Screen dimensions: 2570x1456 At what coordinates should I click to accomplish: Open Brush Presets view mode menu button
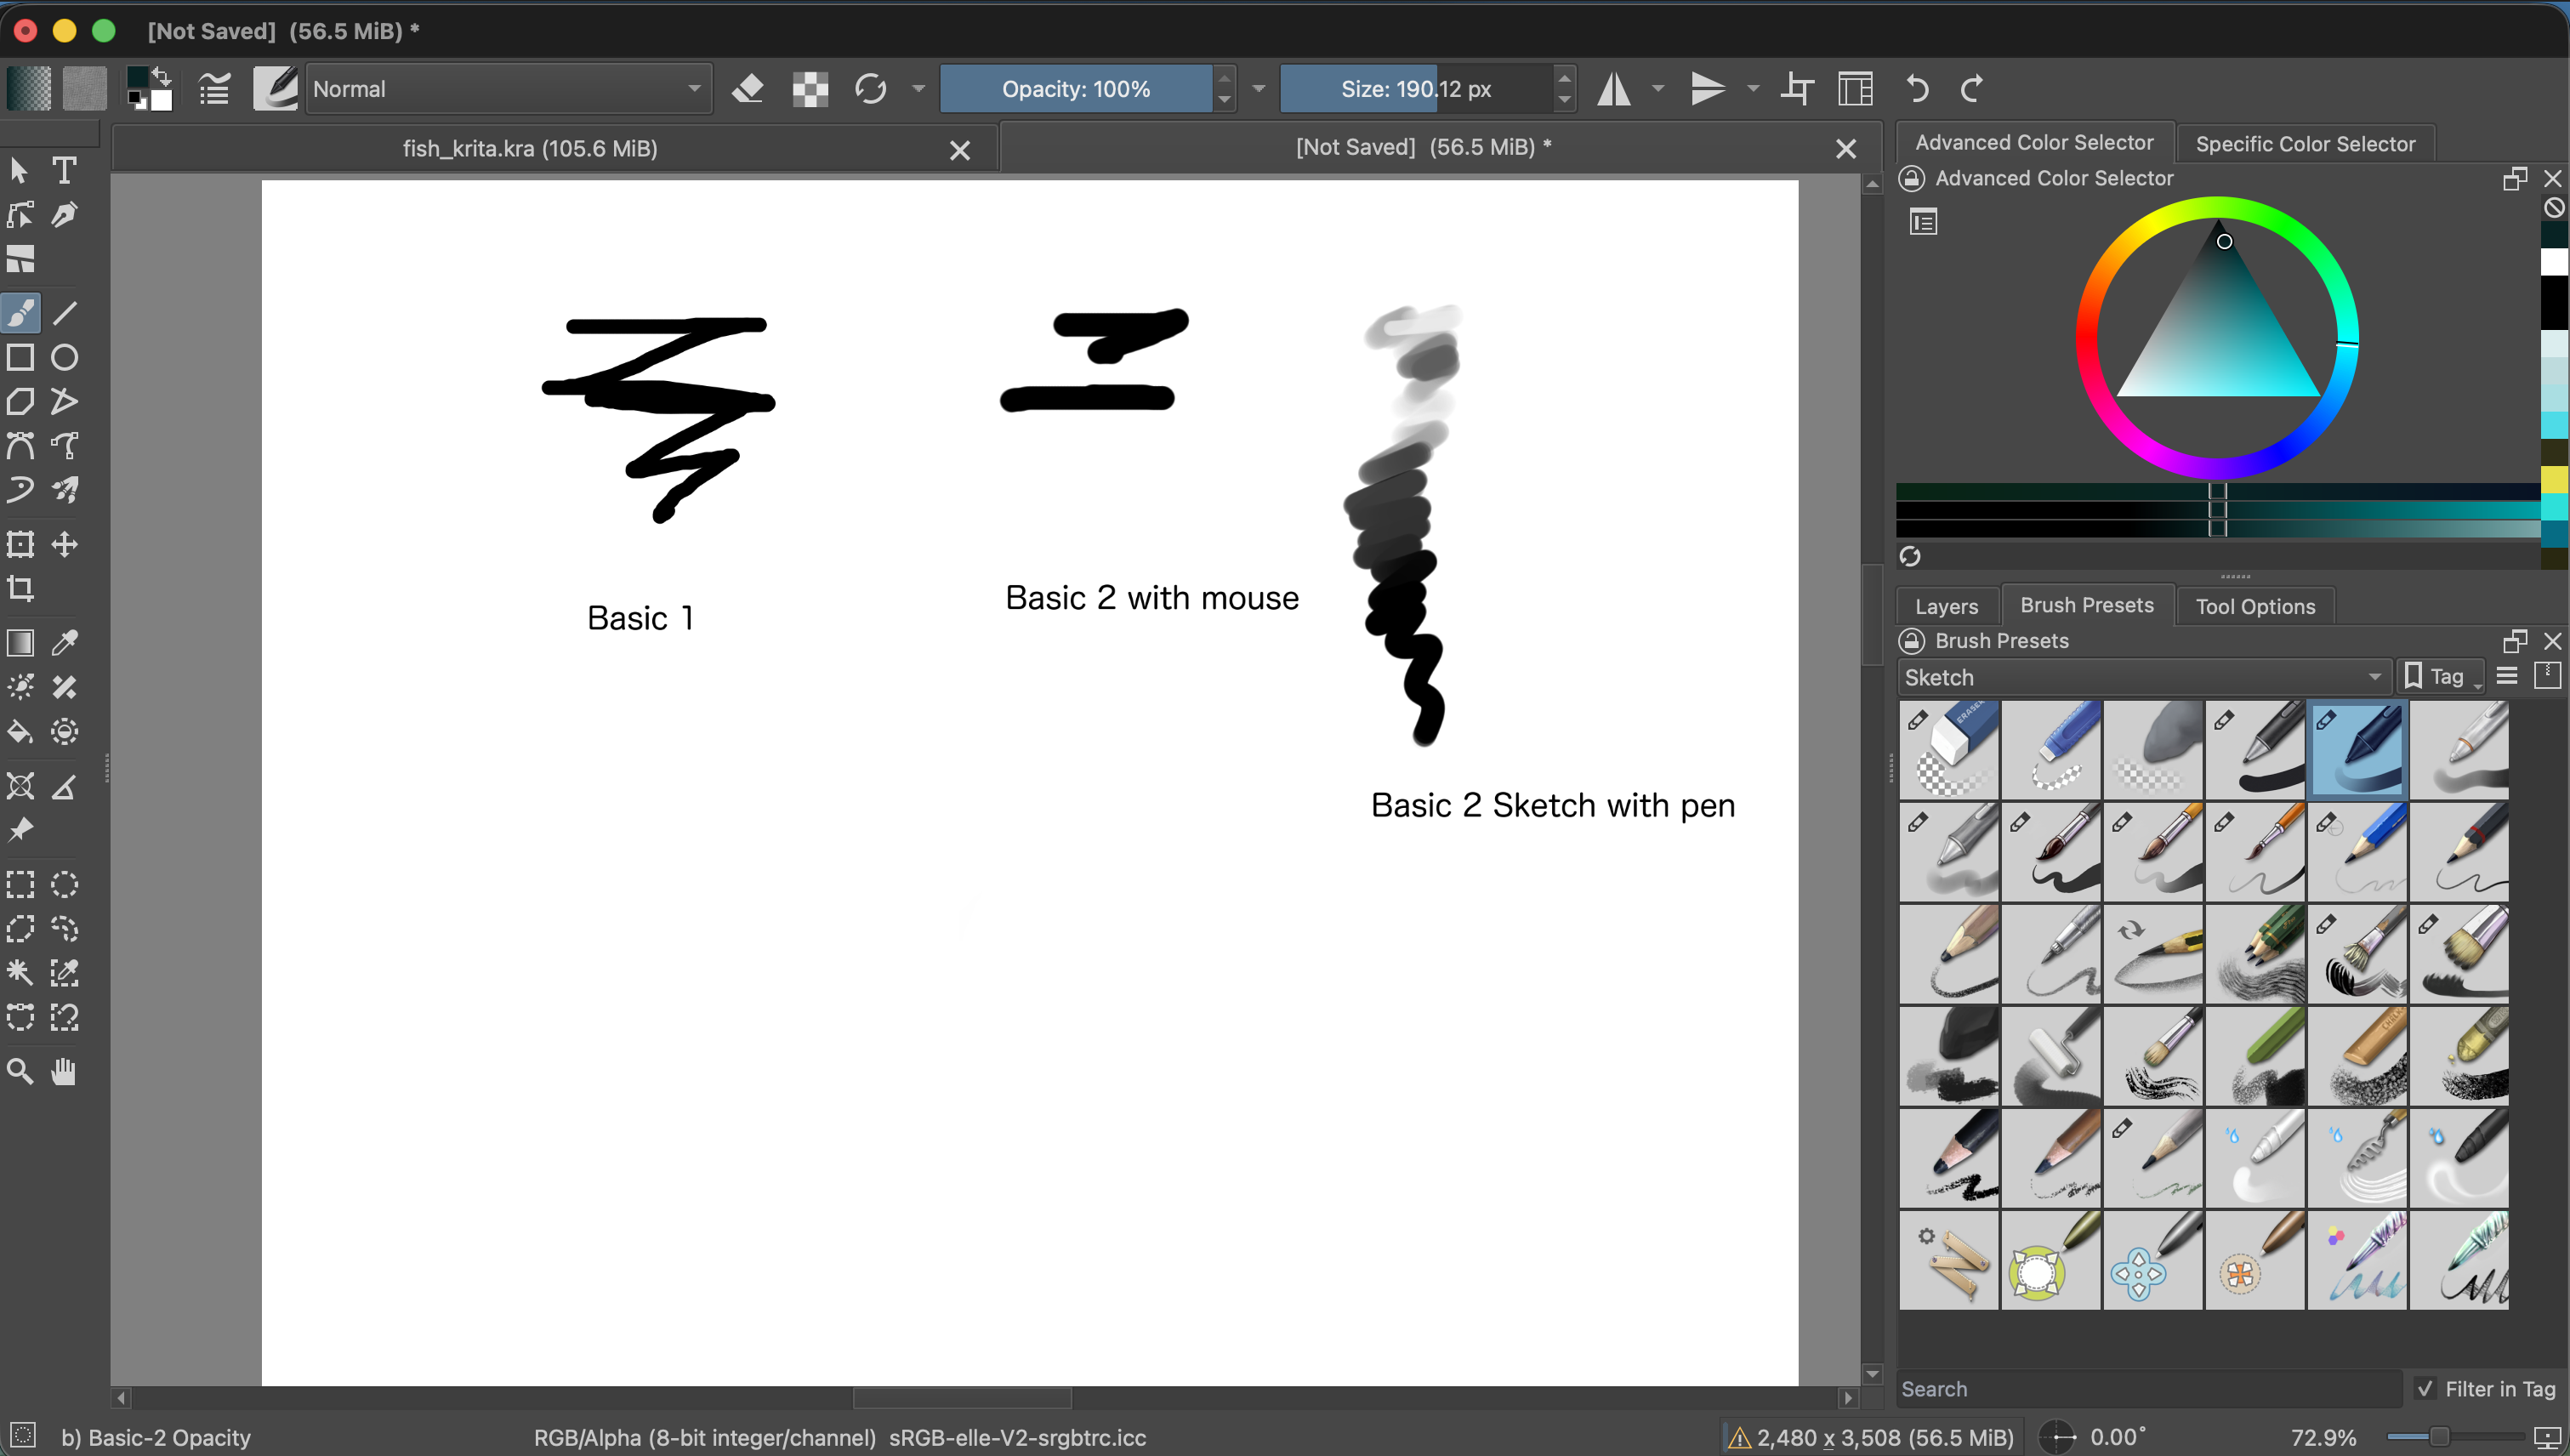2506,677
